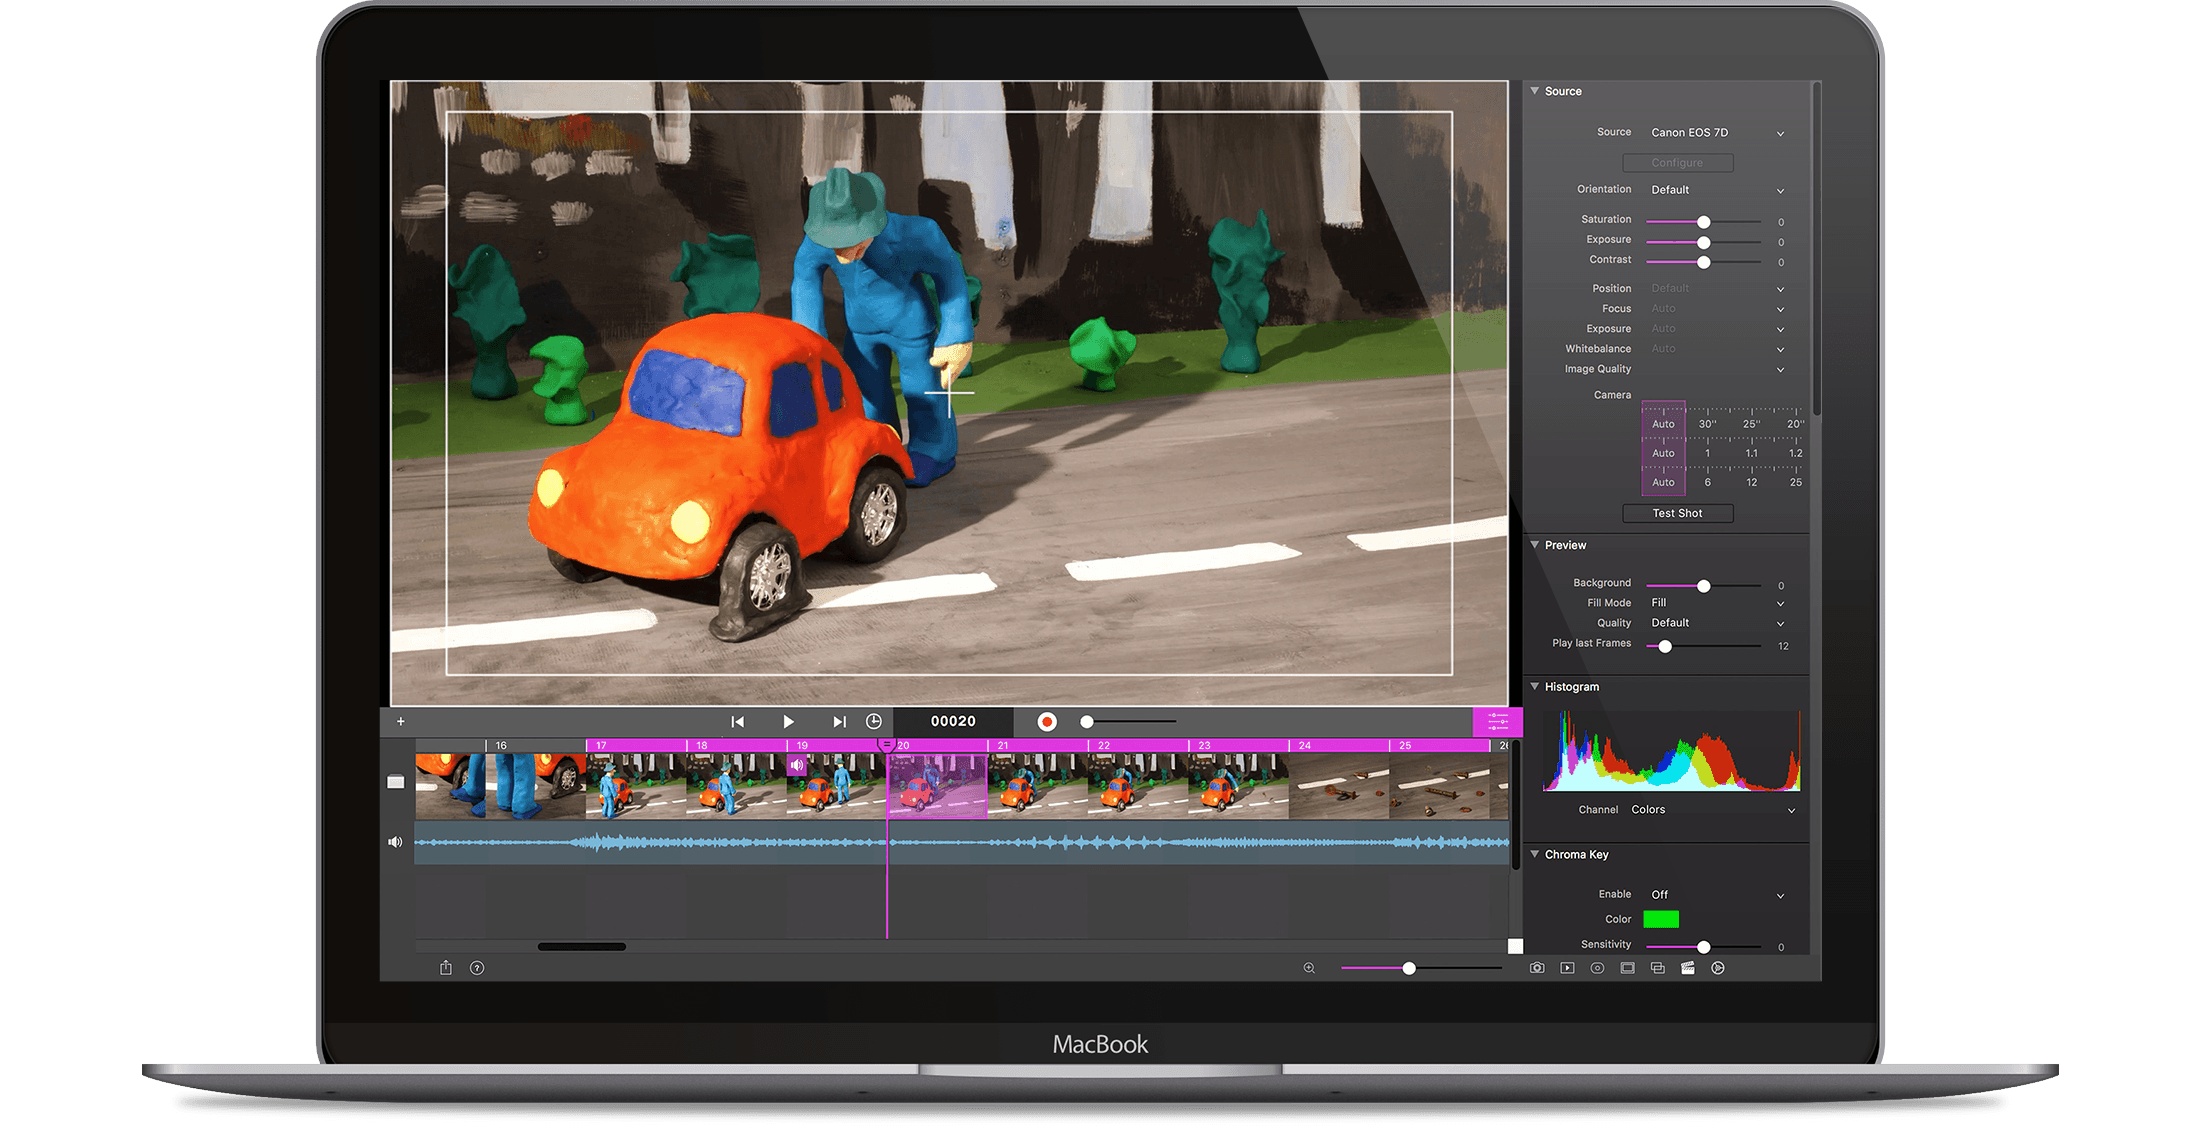The height and width of the screenshot is (1126, 2200).
Task: Select frame 23 thumbnail in timeline
Action: tap(1237, 786)
